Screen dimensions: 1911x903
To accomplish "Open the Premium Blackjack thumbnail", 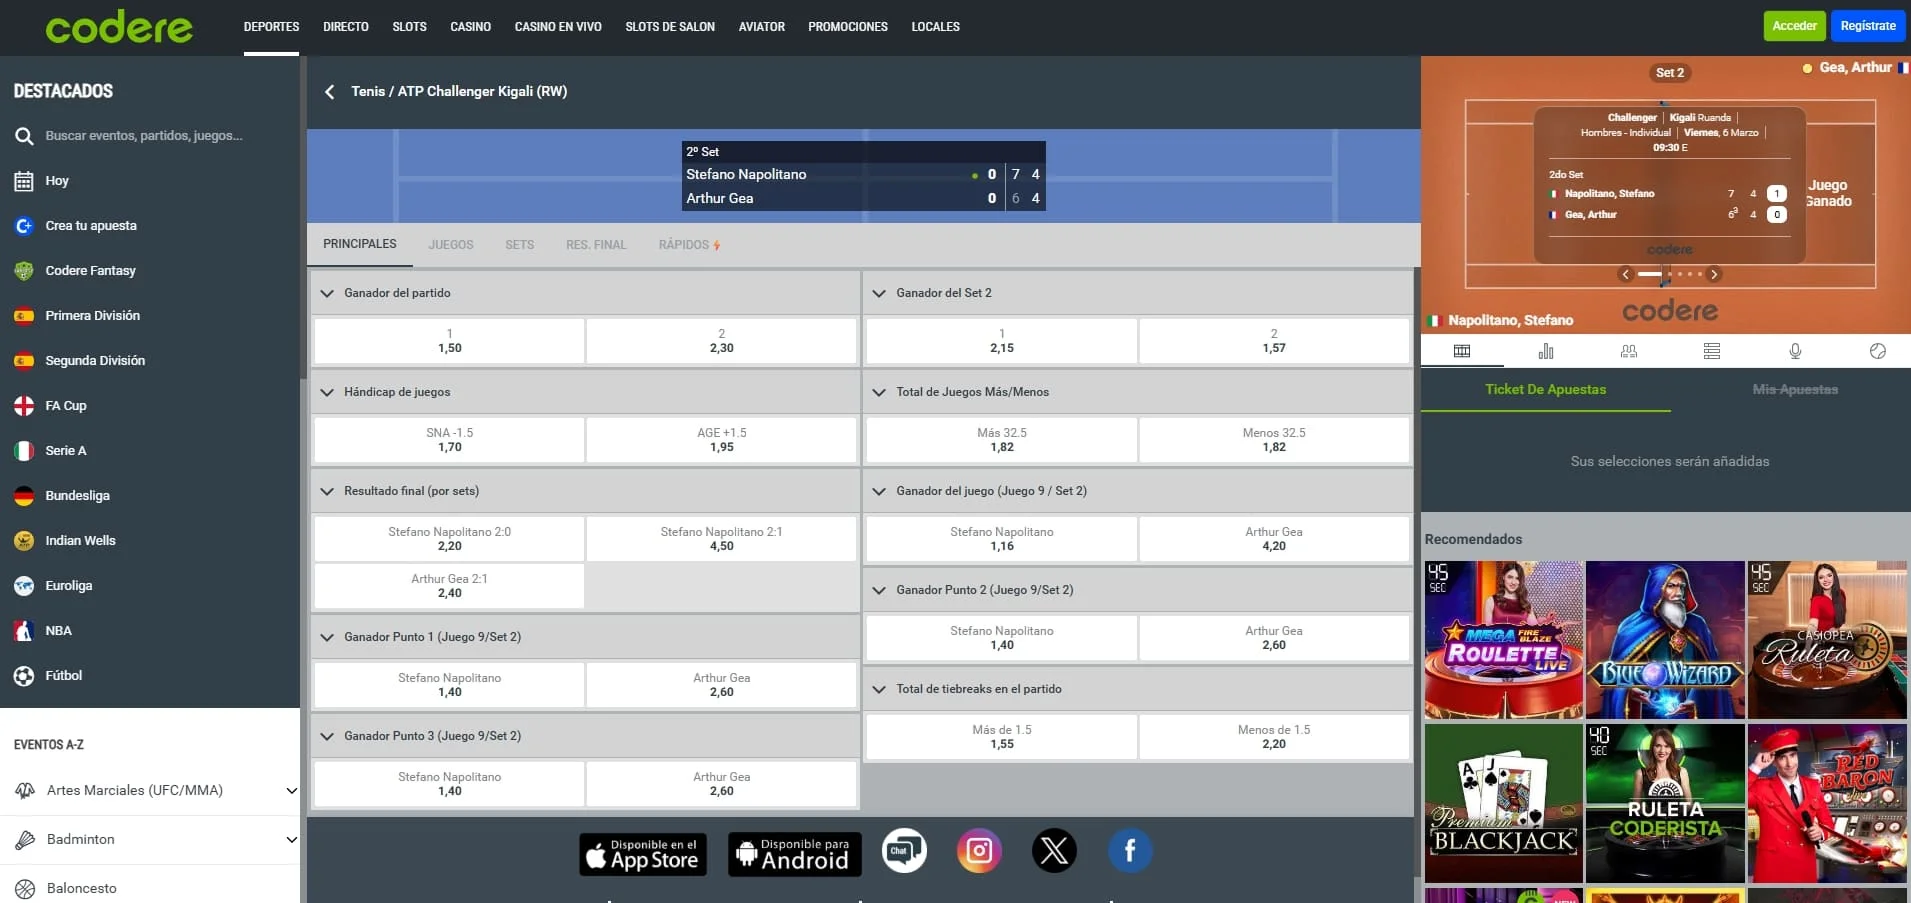I will tap(1504, 804).
